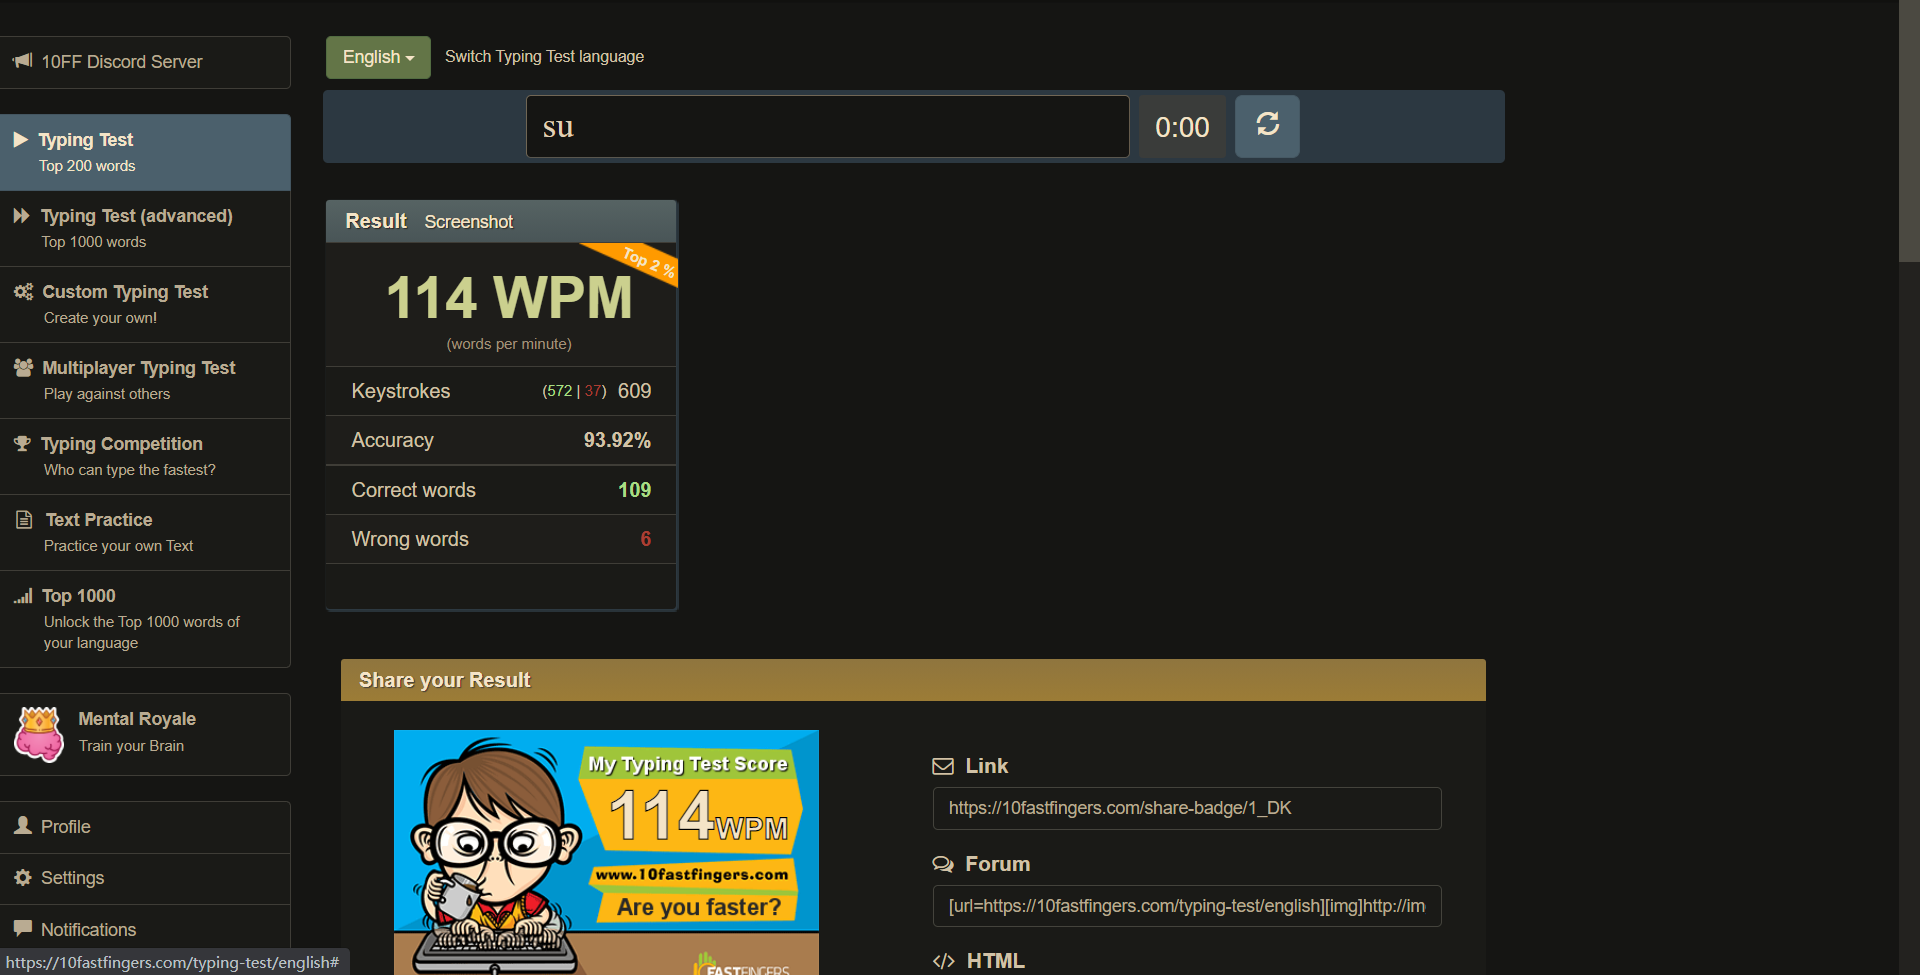Click the Multiplayer Typing Test people icon
1920x975 pixels.
[23, 368]
